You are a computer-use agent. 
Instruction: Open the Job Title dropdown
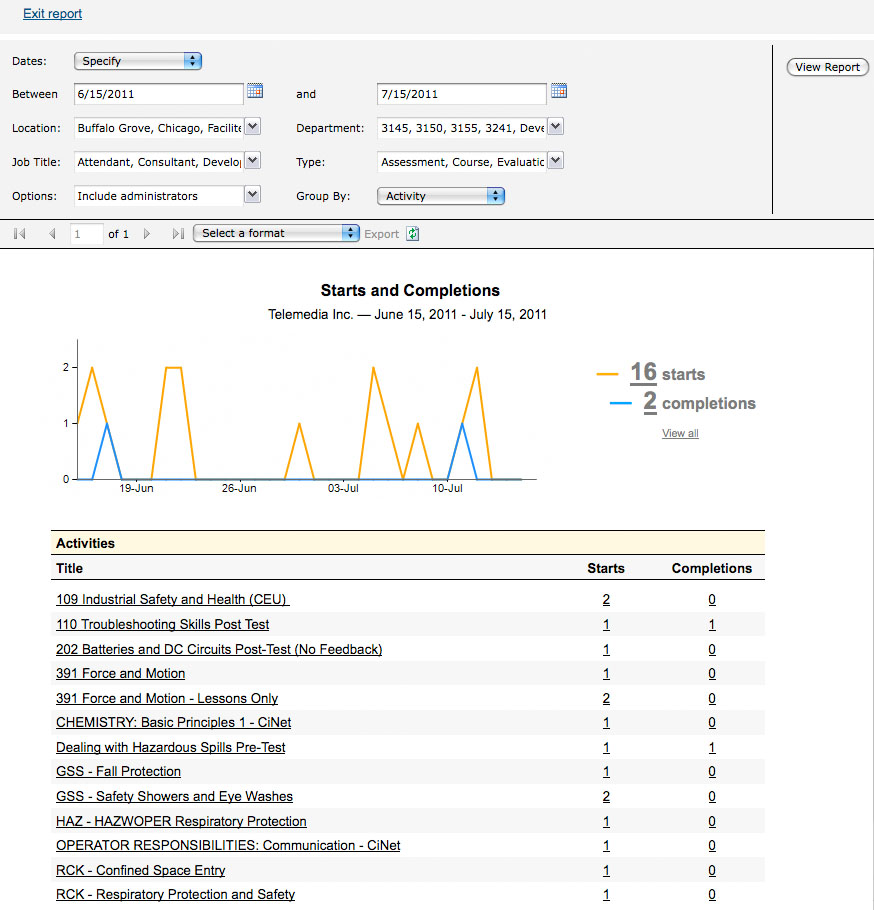pos(253,161)
